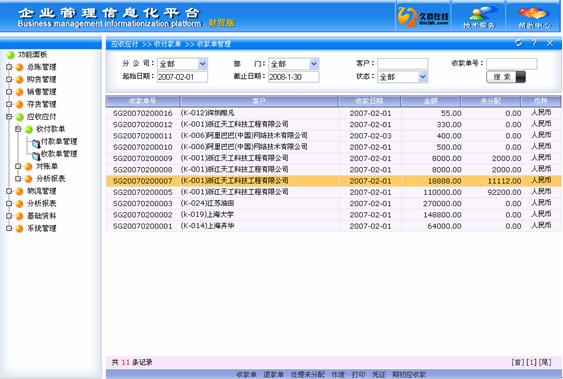
Task: Click the orange orb beside 存货管理
Action: point(19,104)
